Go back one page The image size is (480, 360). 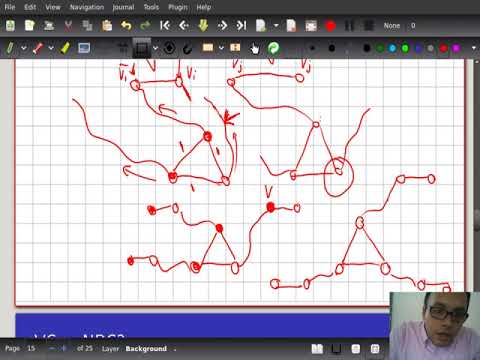(184, 26)
